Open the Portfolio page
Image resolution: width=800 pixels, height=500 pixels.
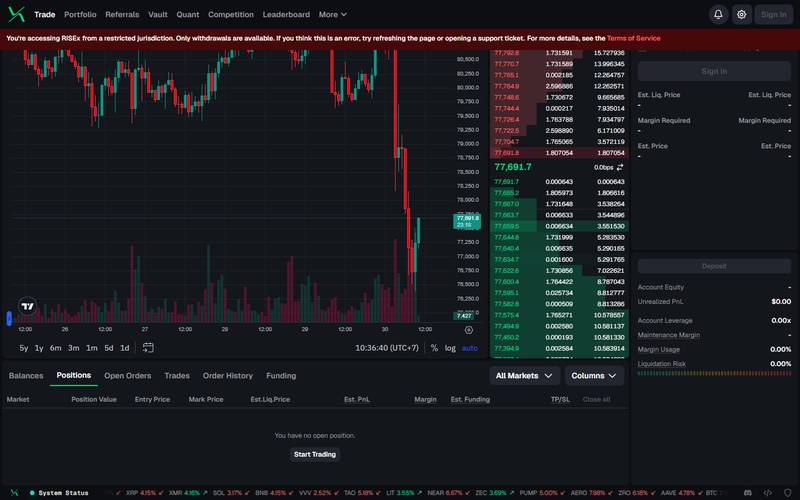click(x=80, y=15)
